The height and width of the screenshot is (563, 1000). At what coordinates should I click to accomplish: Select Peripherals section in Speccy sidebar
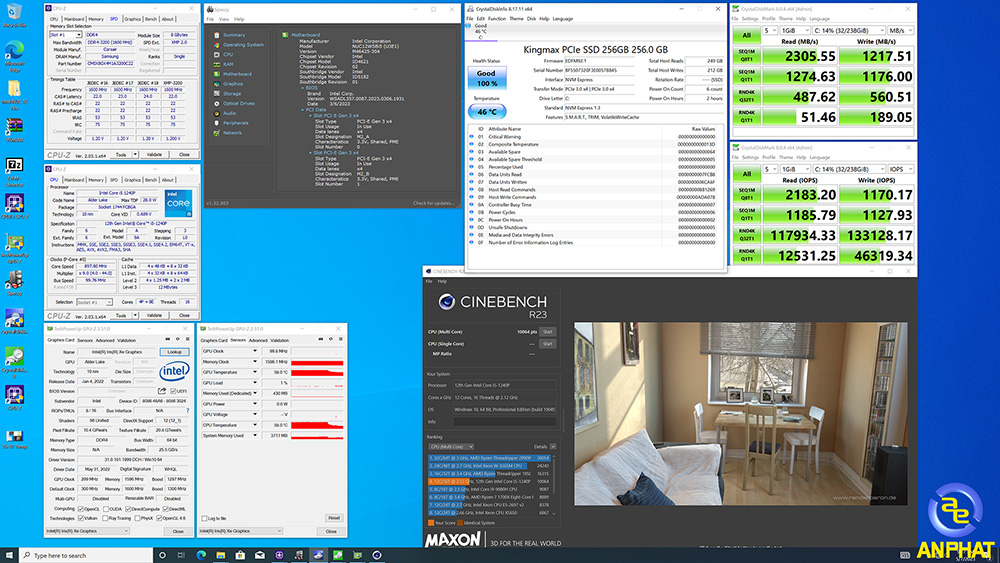click(x=235, y=123)
